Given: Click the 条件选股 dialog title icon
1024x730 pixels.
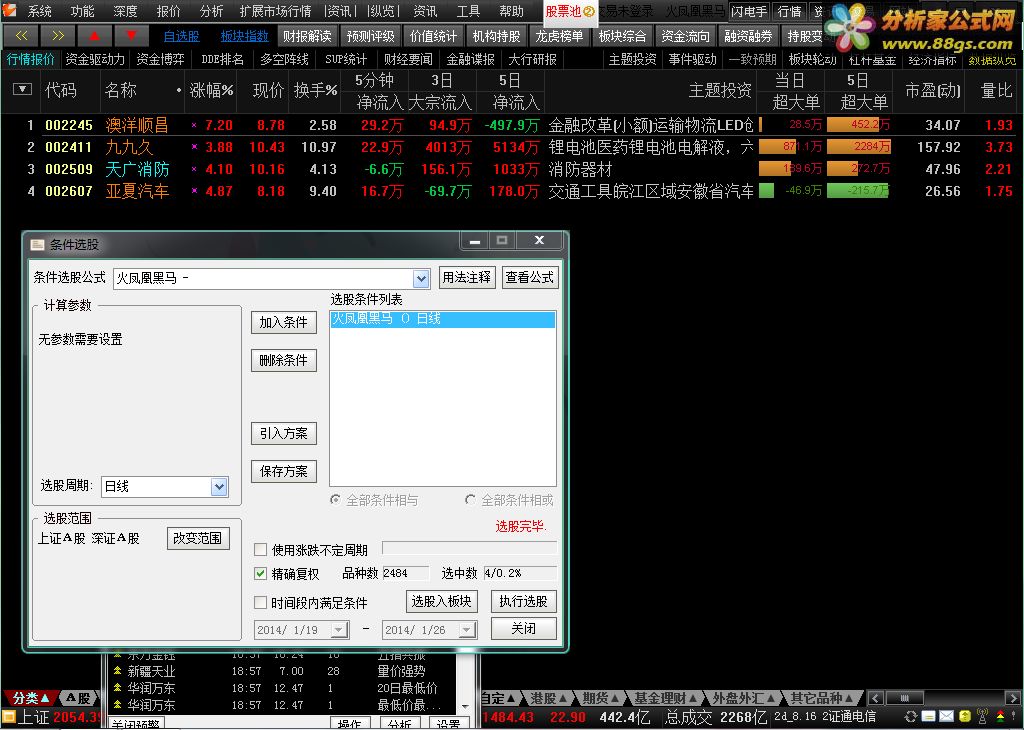Looking at the screenshot, I should [37, 245].
